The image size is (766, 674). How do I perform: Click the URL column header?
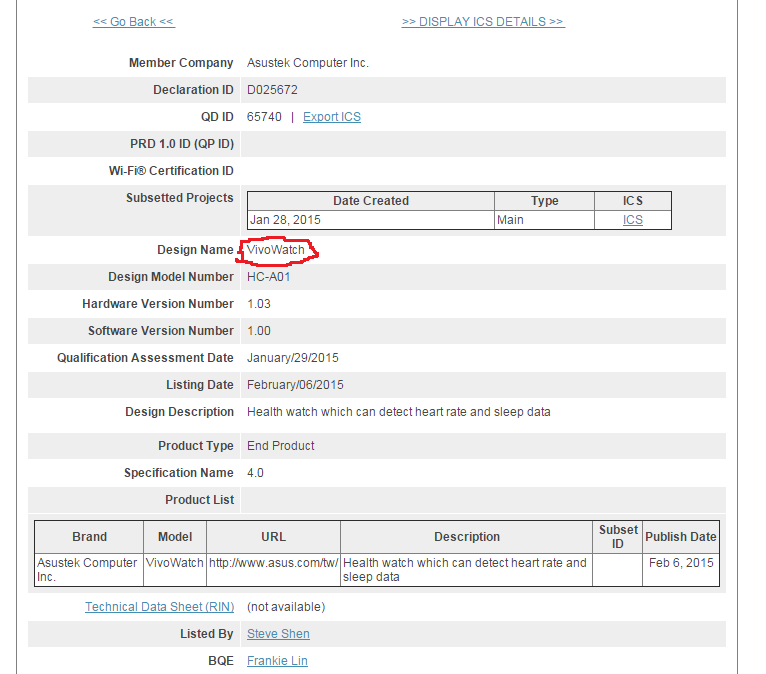pos(273,537)
